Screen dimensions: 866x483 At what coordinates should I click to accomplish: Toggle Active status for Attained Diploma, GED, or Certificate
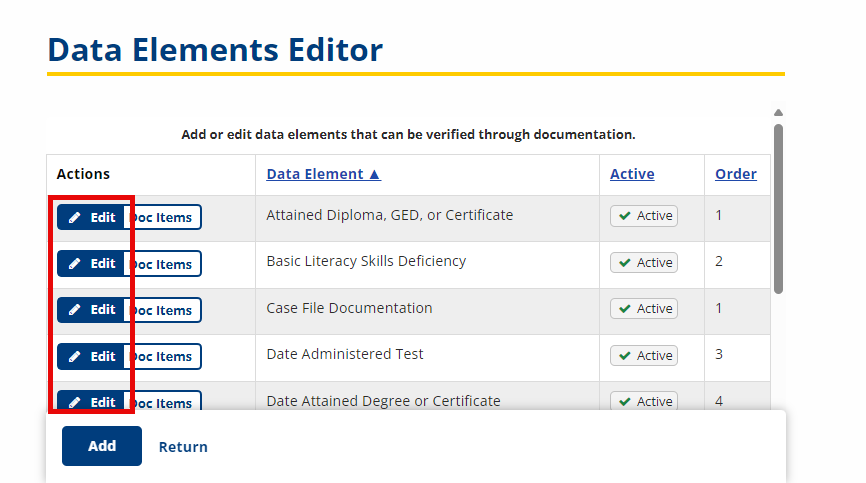coord(644,216)
